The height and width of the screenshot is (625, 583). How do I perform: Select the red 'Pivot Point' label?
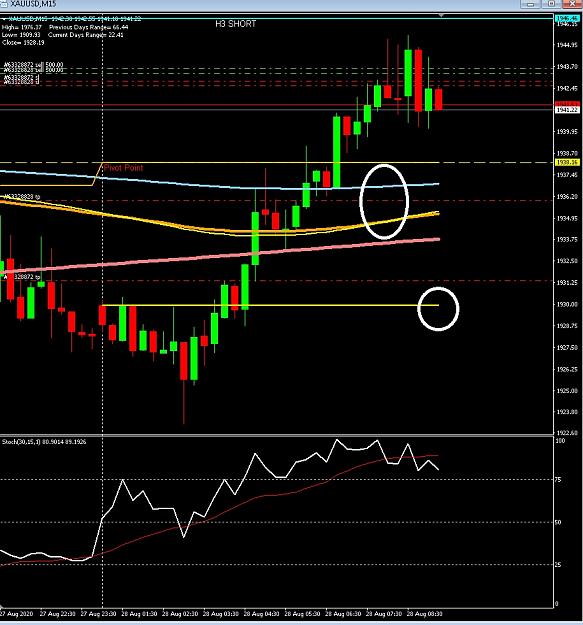point(123,168)
